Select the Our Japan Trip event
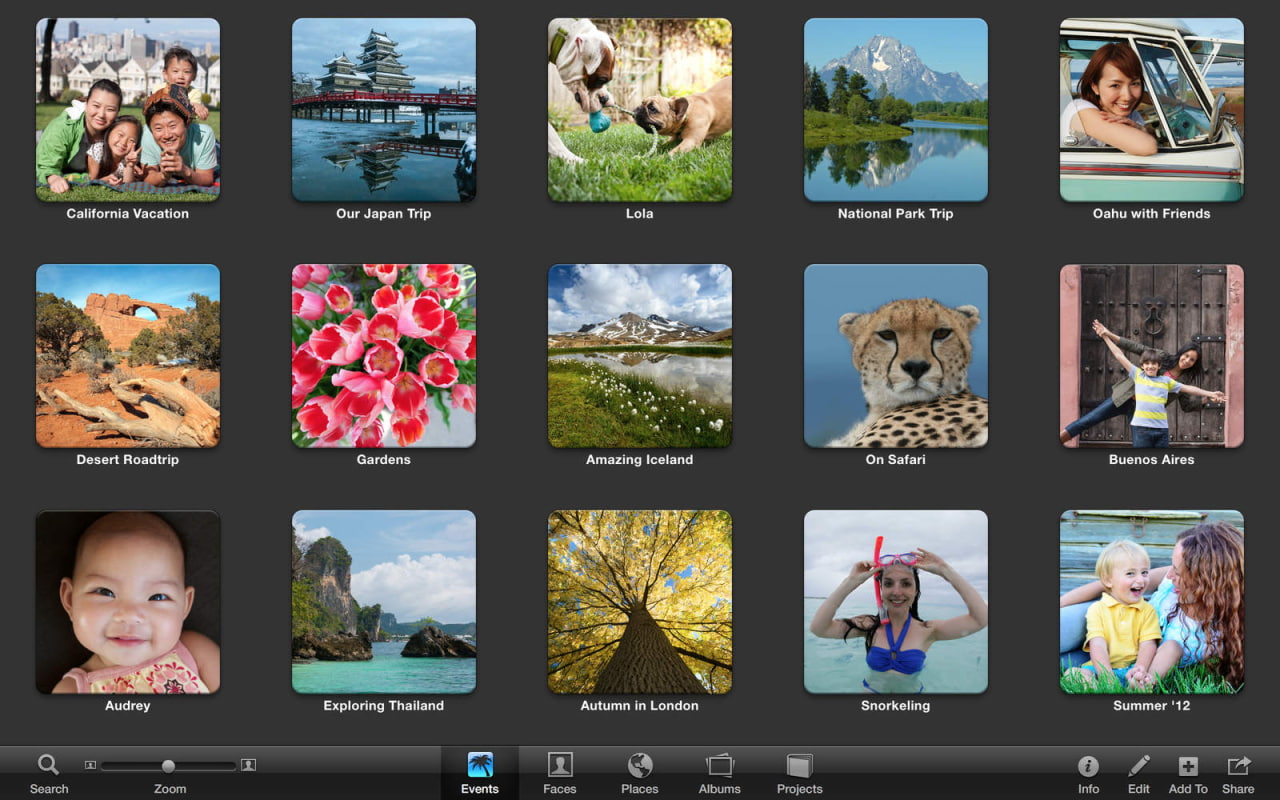The width and height of the screenshot is (1280, 800). (x=384, y=109)
